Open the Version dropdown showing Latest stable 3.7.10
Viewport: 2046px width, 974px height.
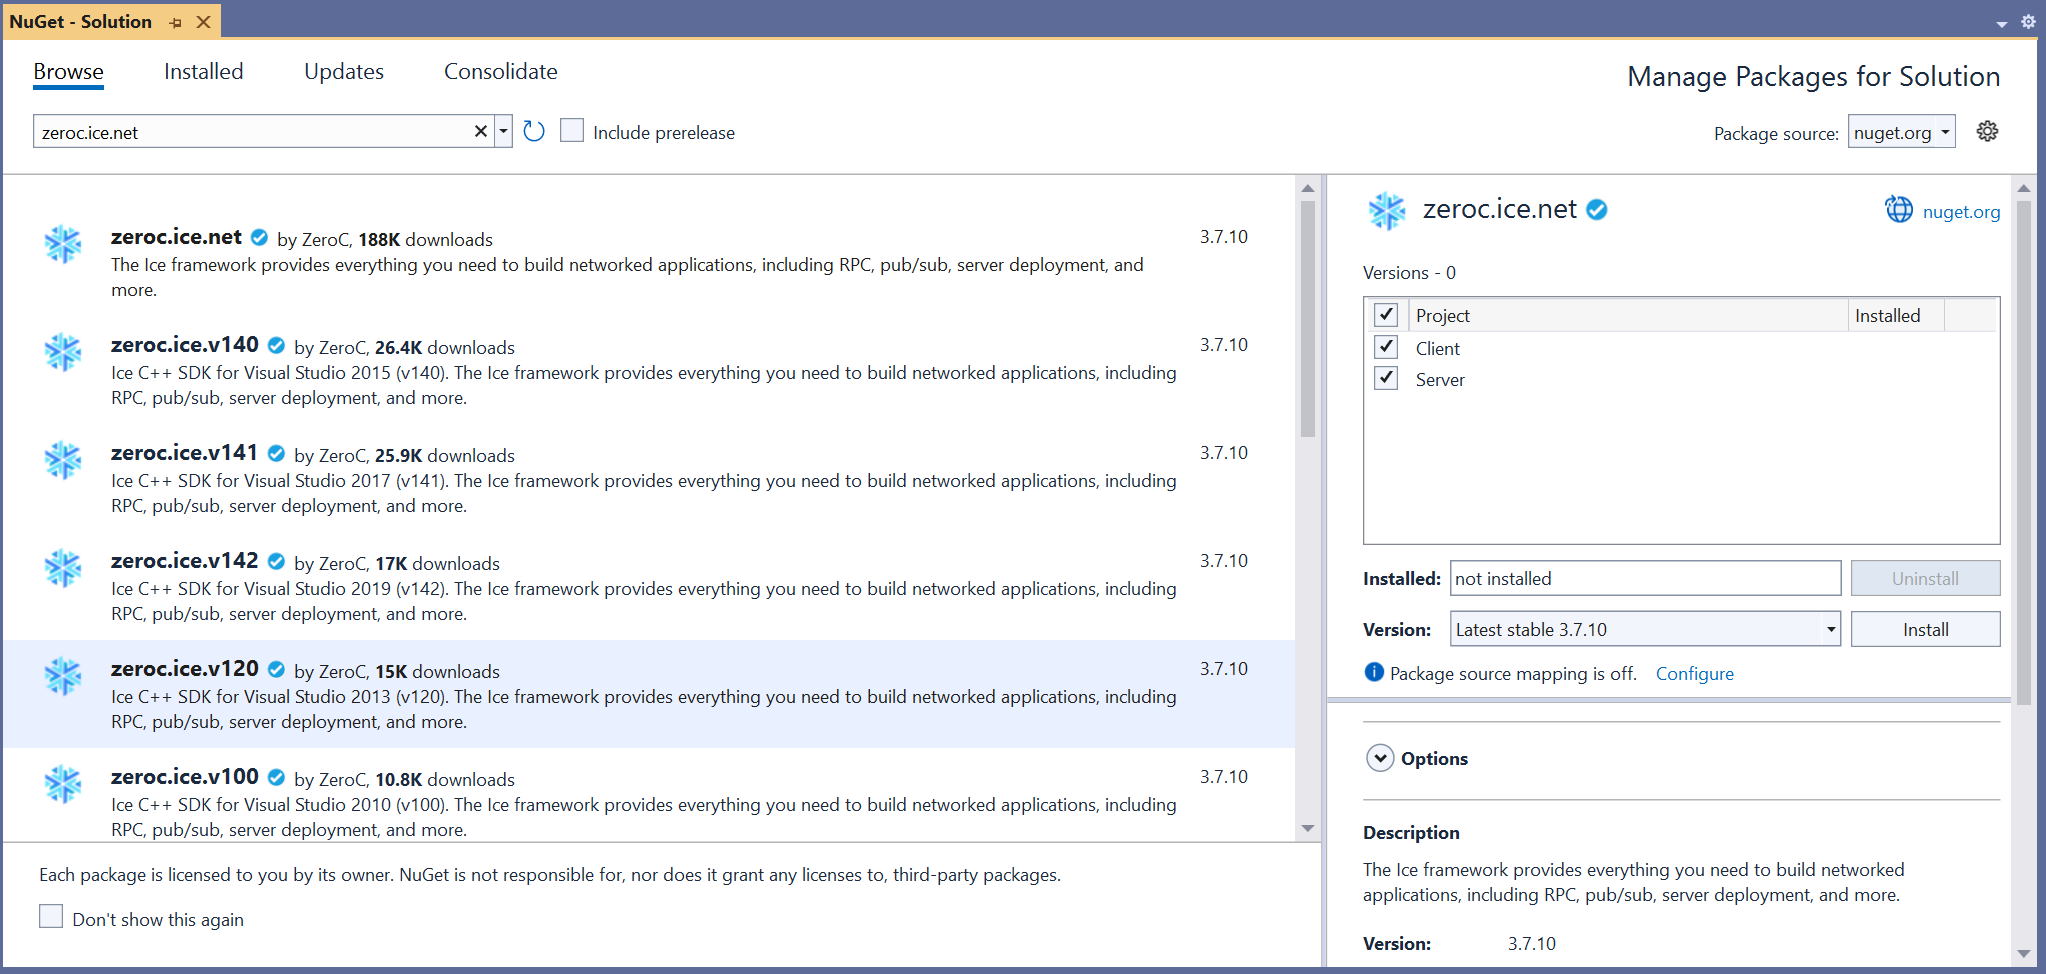[x=1644, y=629]
